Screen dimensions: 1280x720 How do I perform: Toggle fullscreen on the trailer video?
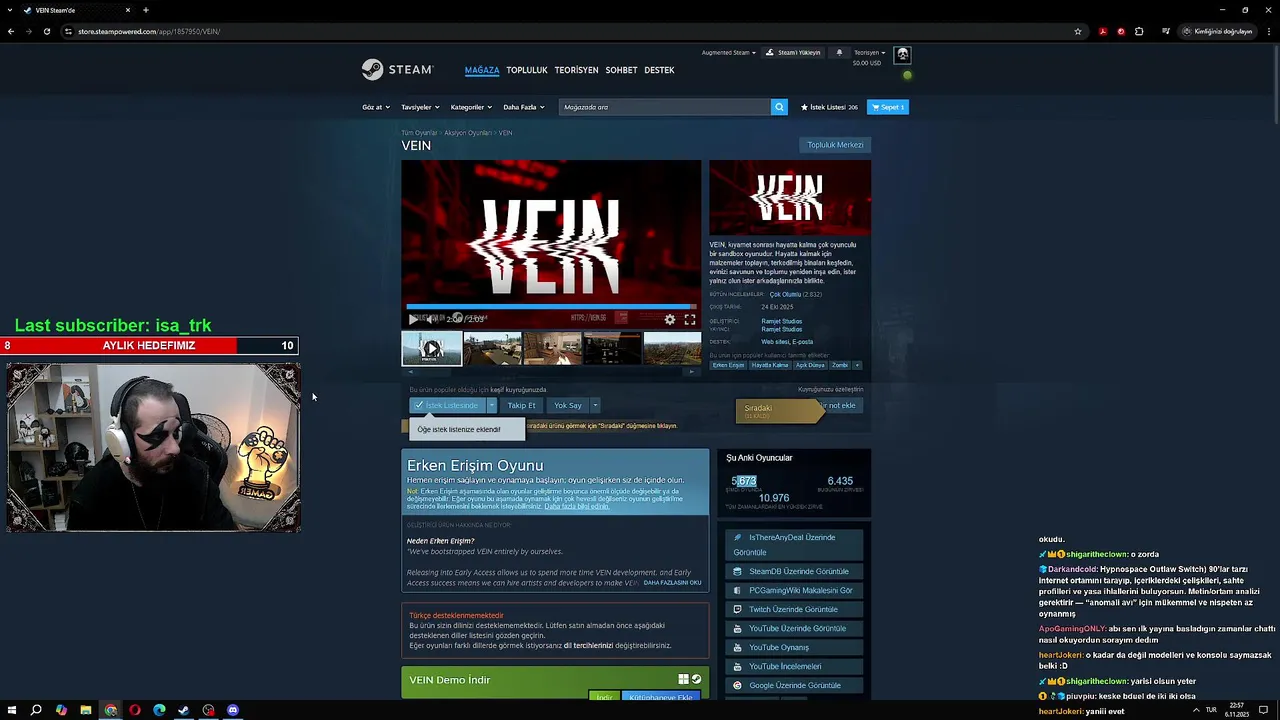click(x=689, y=319)
